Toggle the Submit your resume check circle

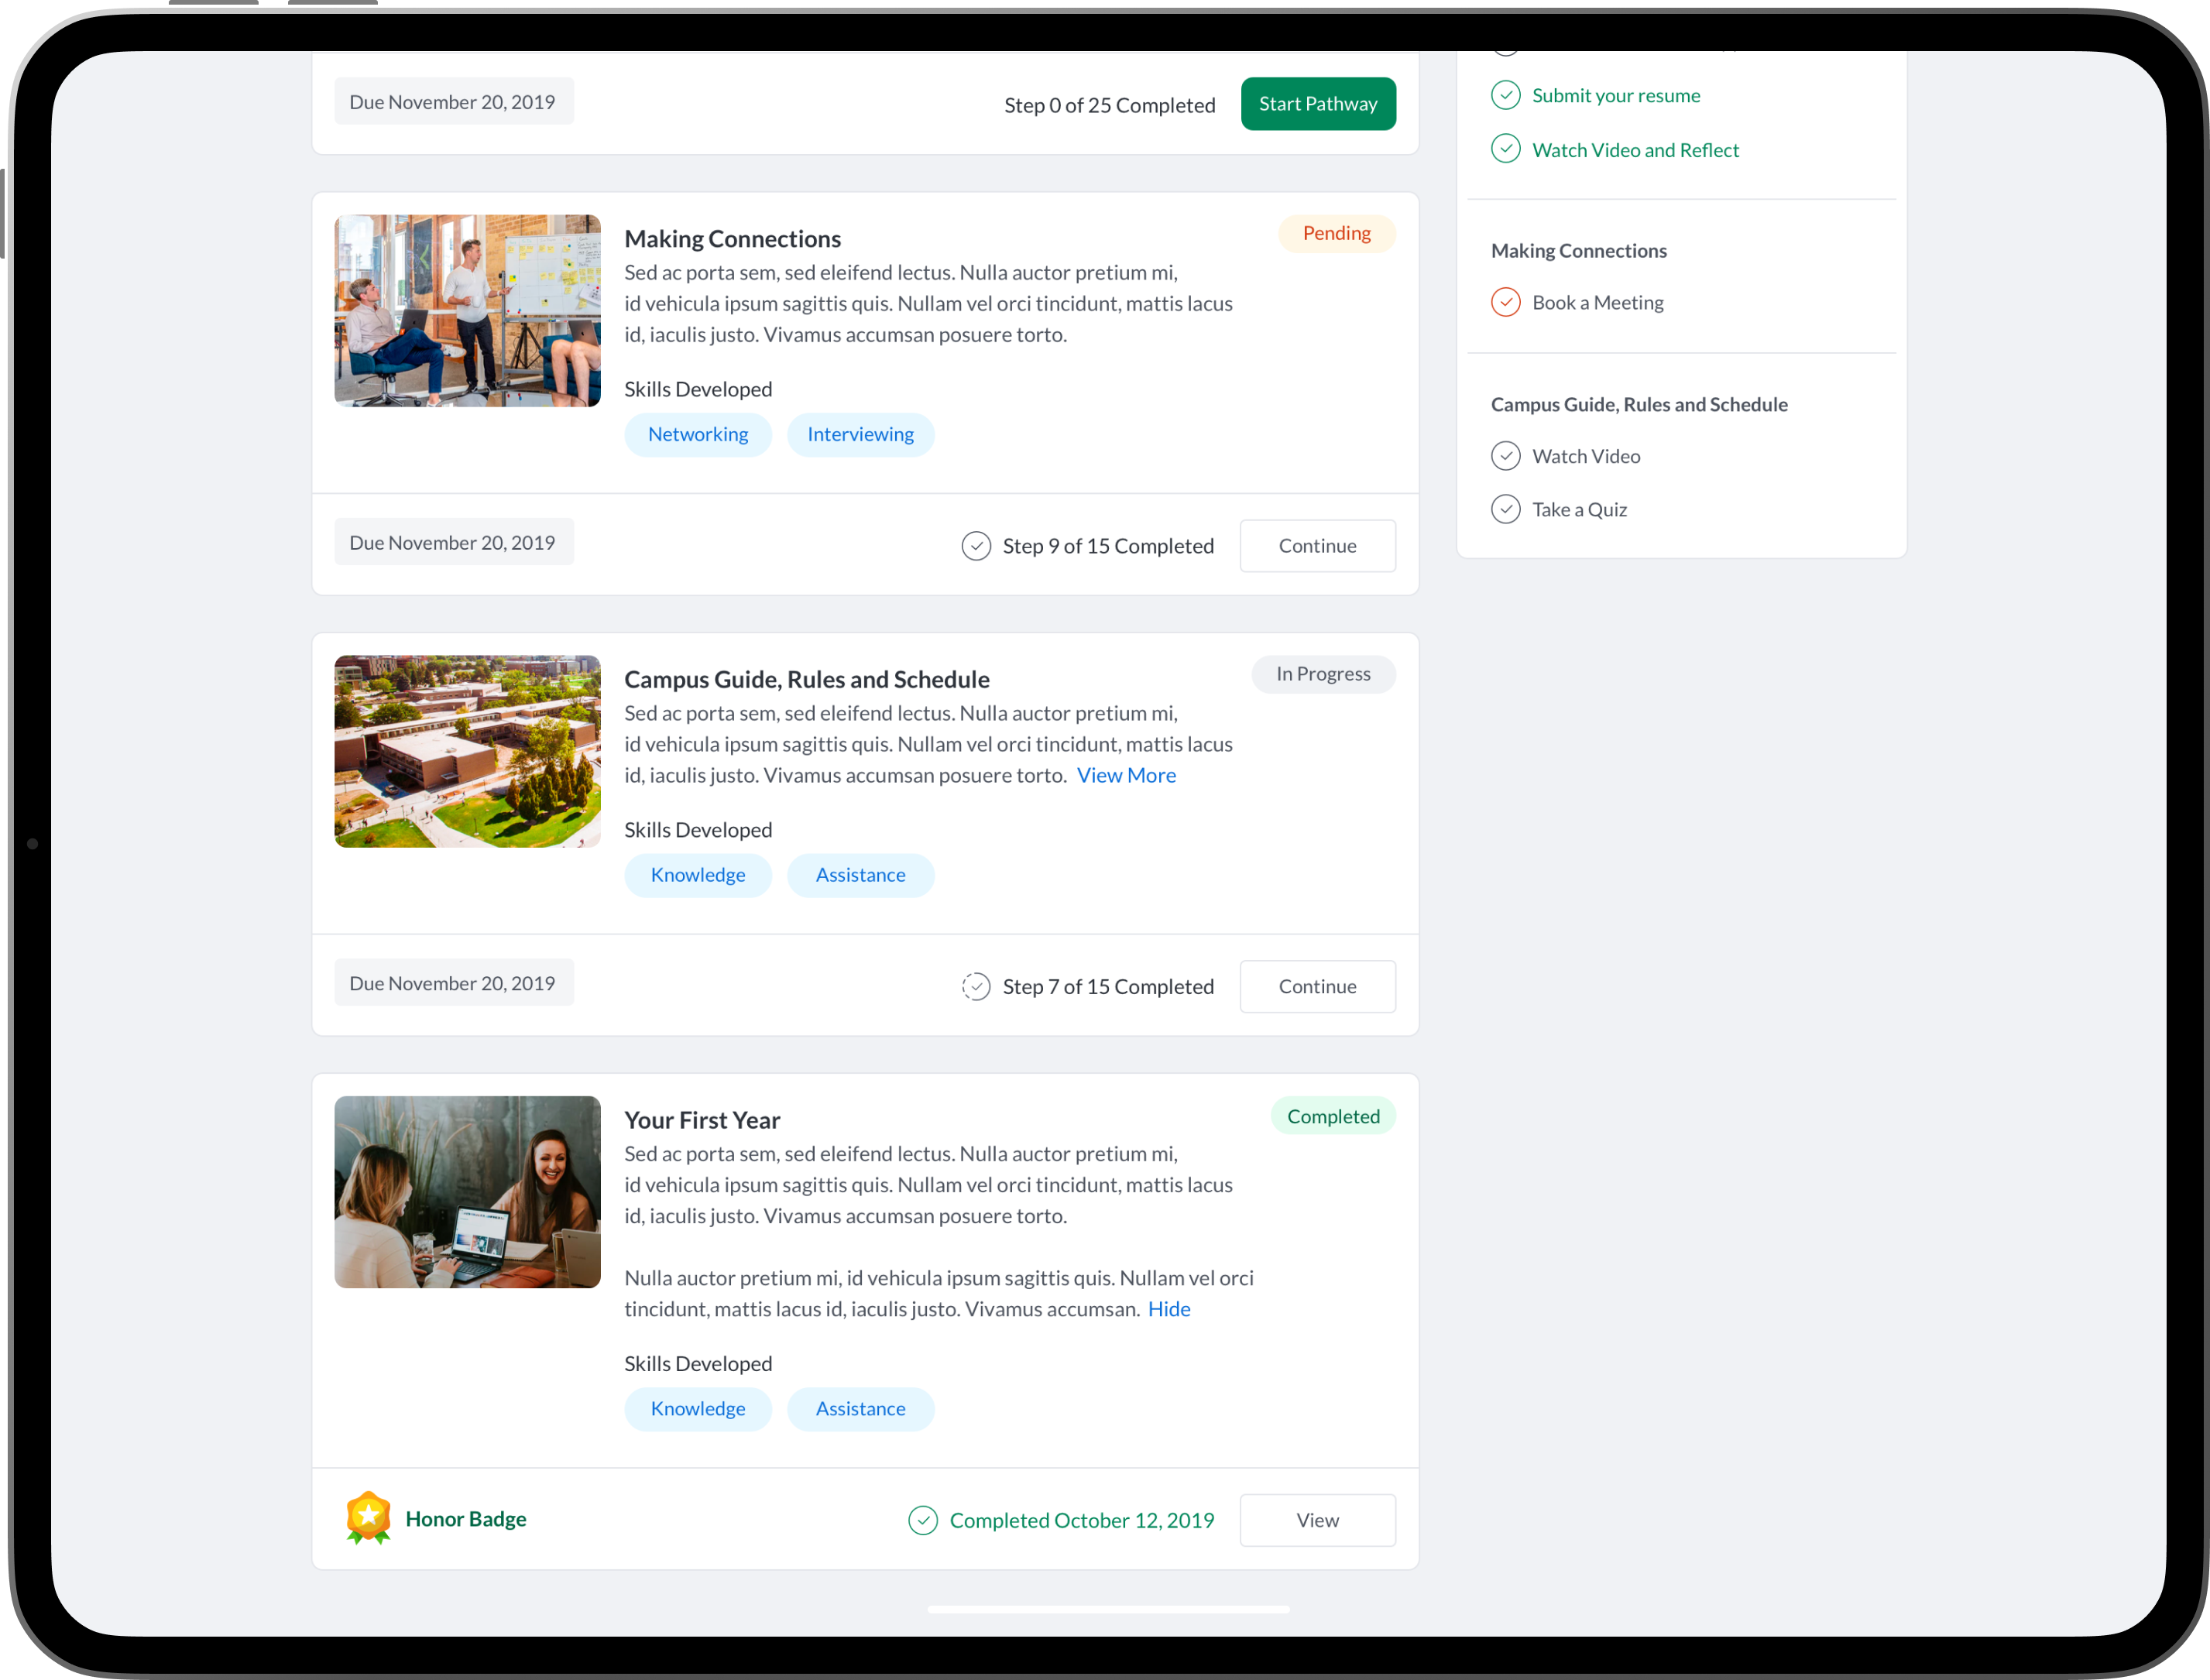[x=1505, y=95]
